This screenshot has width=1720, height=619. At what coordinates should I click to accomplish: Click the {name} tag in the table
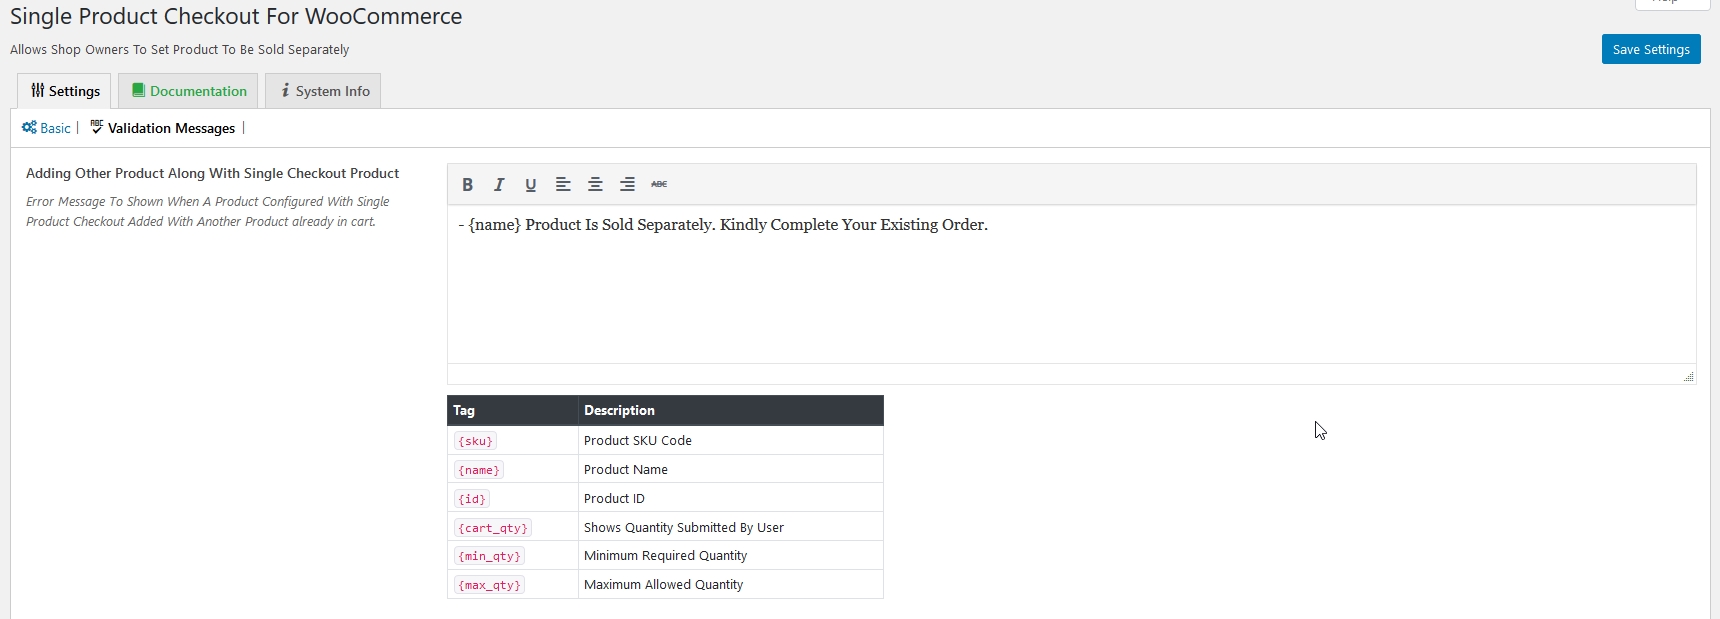pyautogui.click(x=479, y=470)
